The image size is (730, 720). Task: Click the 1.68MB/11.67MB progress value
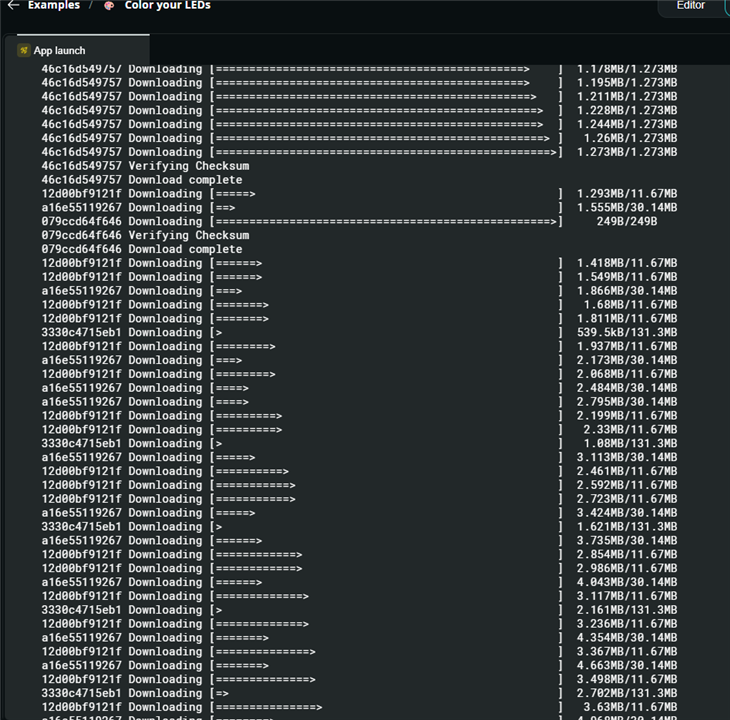(x=630, y=304)
